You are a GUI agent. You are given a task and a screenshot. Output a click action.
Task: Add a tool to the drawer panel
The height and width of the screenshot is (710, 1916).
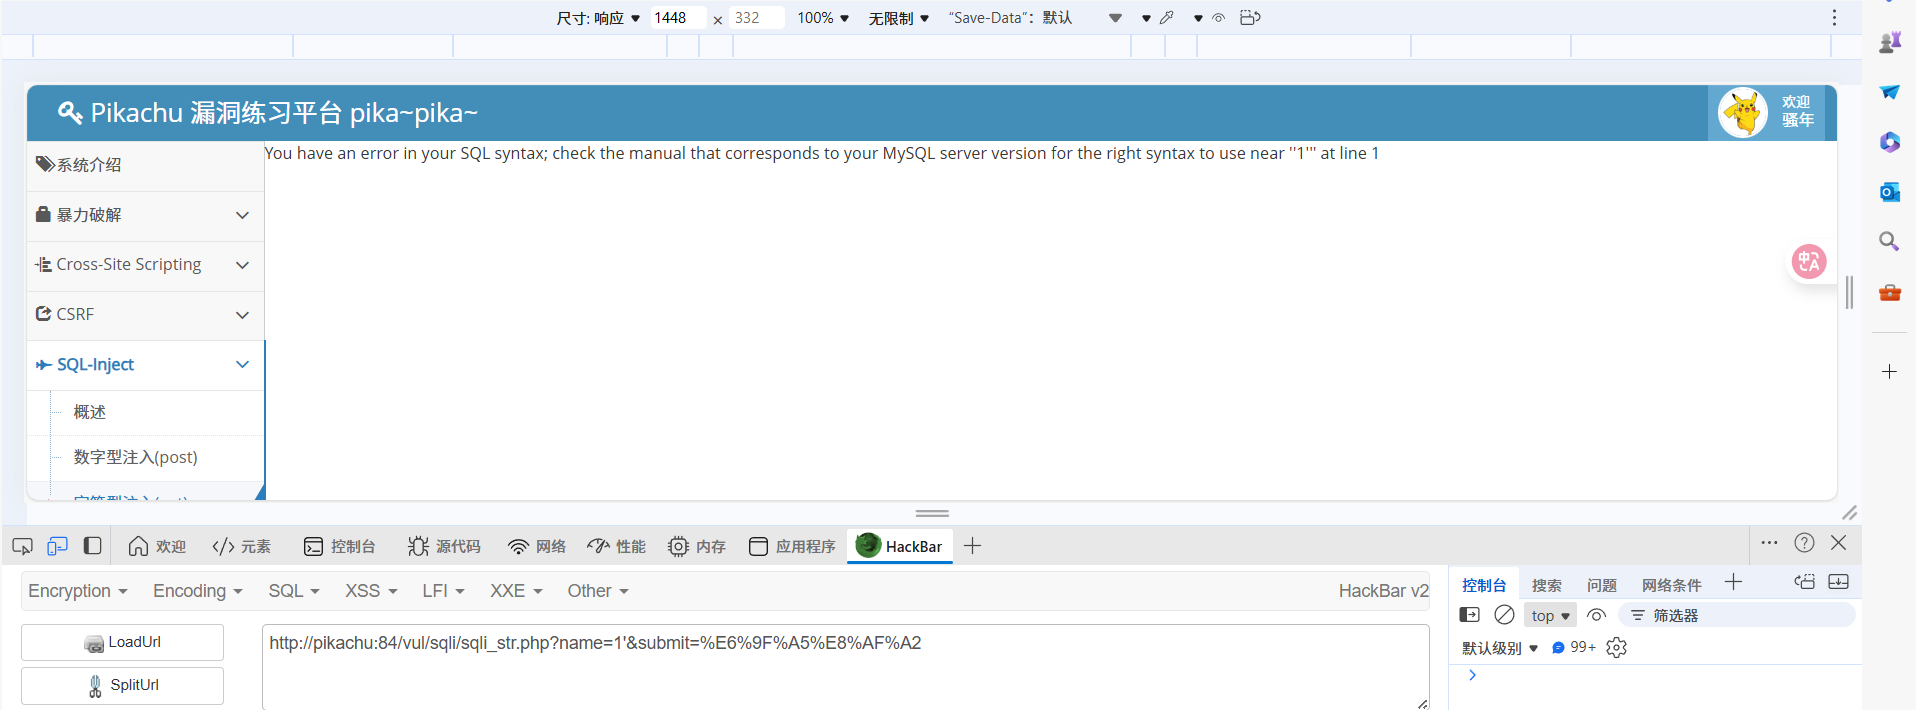pos(1733,582)
